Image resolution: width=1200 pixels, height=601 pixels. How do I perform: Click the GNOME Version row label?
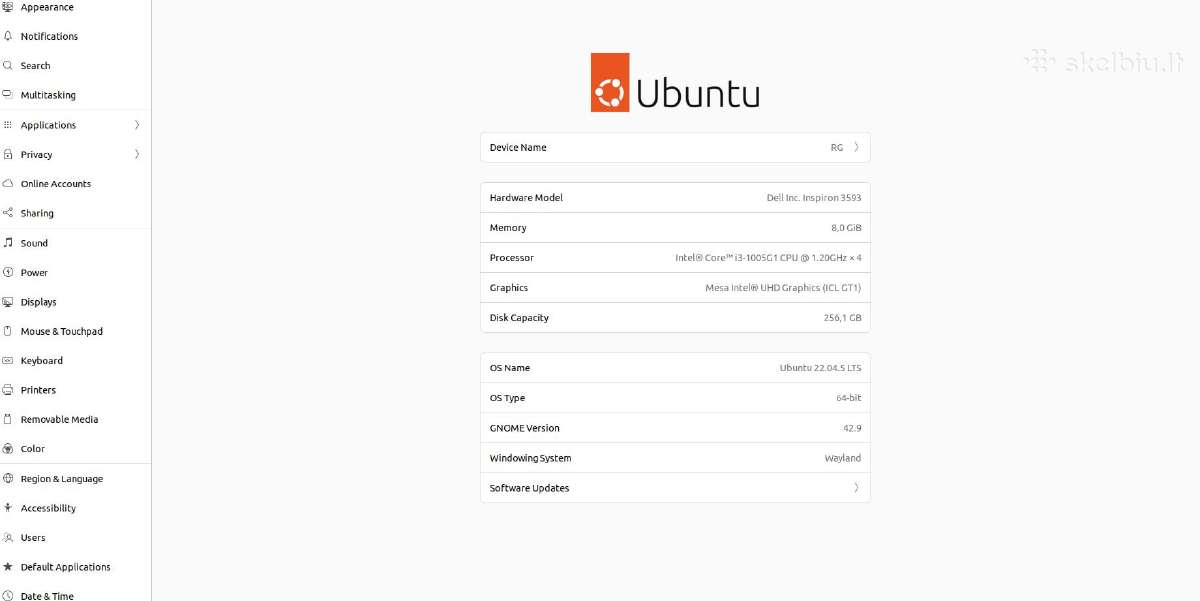click(x=524, y=428)
